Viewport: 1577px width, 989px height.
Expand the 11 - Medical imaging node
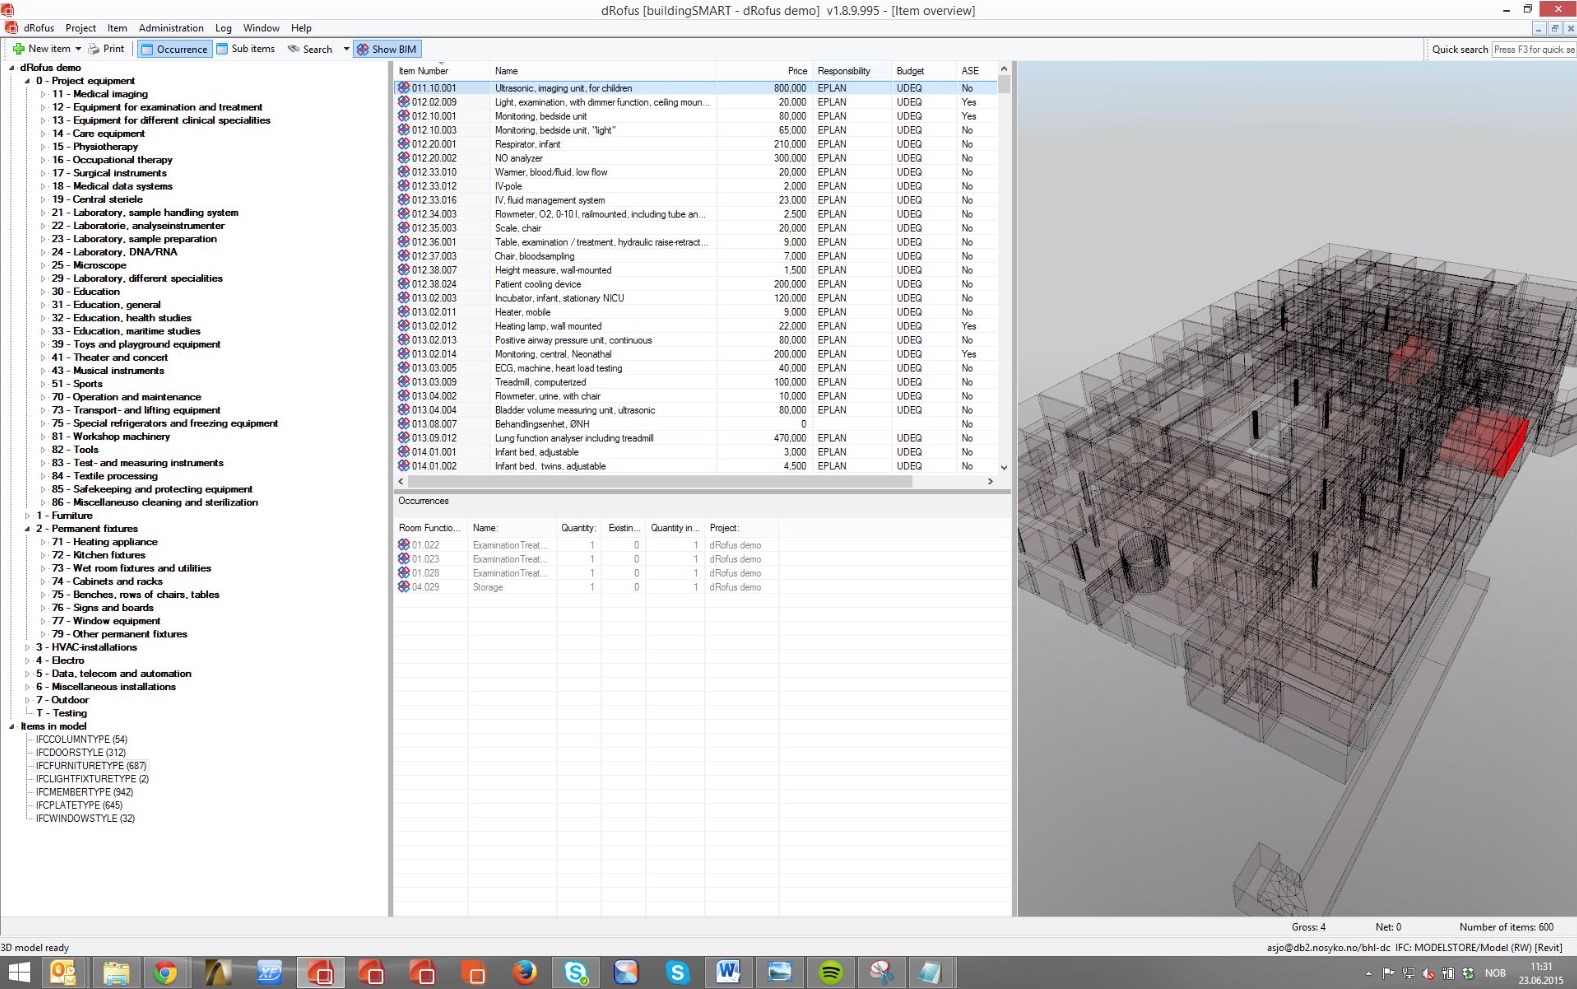tap(44, 94)
